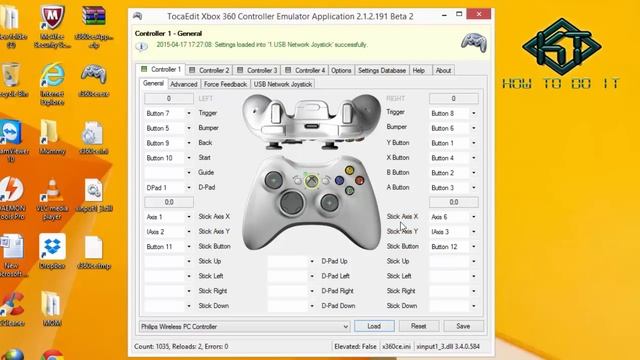Expand A Button dropdown showing Button 3
The height and width of the screenshot is (360, 640).
click(x=473, y=188)
